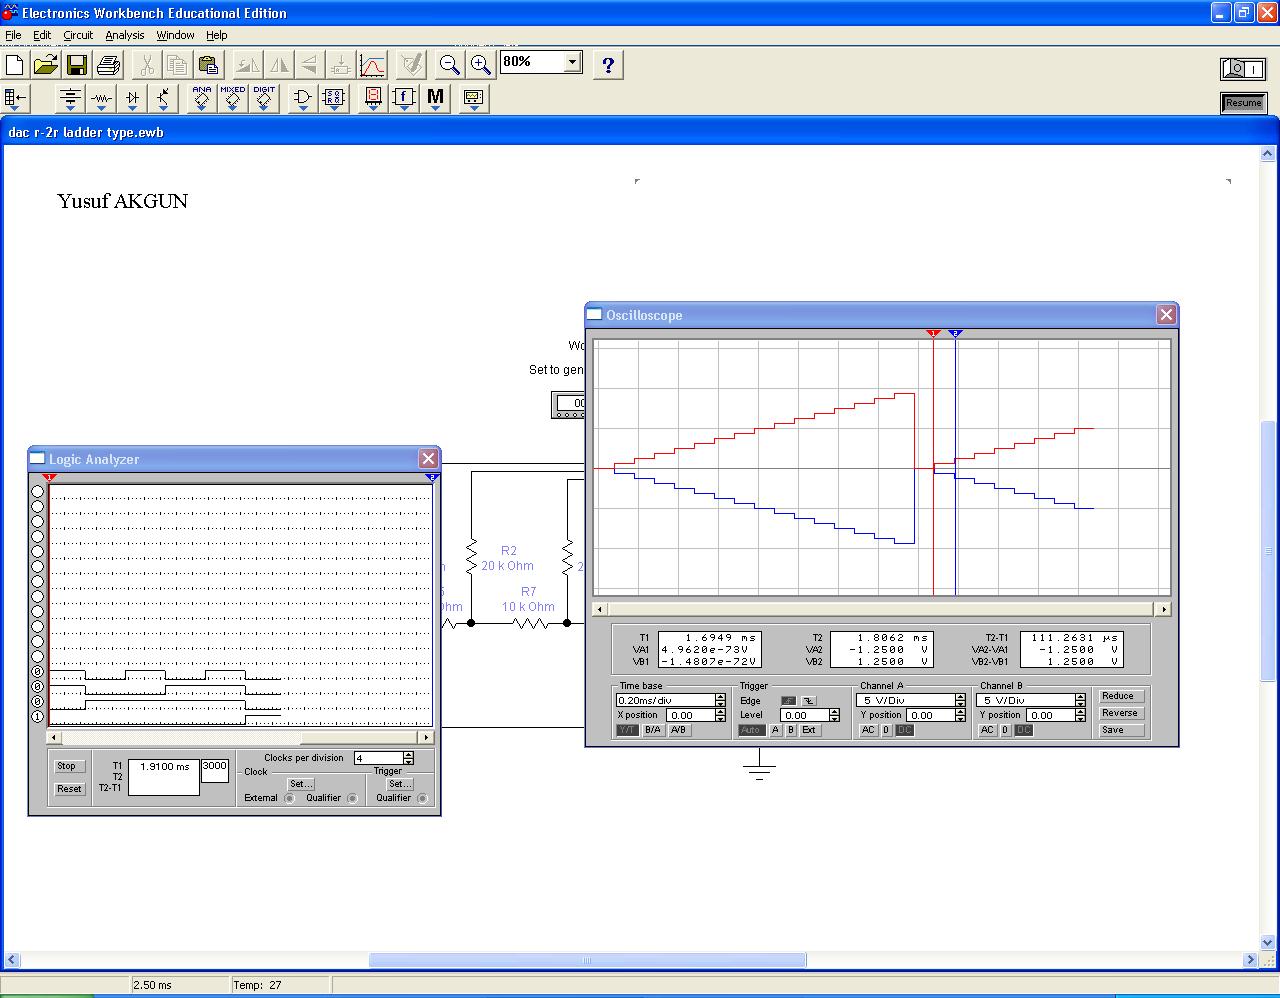Open the Digital ICs parts bin
1280x998 pixels.
(264, 98)
